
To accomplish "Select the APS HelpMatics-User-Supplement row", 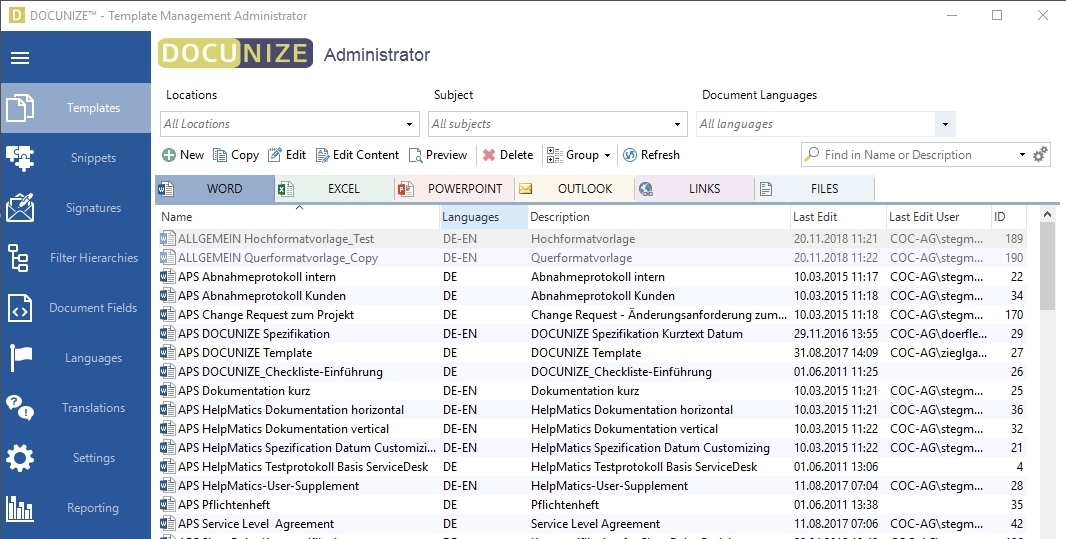I will click(591, 486).
